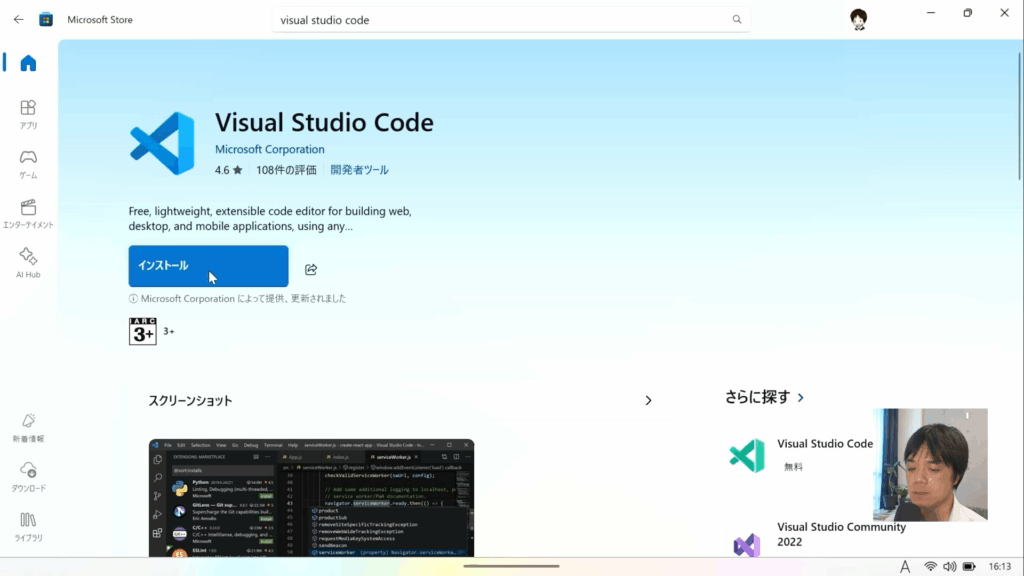Open the user profile avatar
Screen dimensions: 1024x576
coord(858,19)
